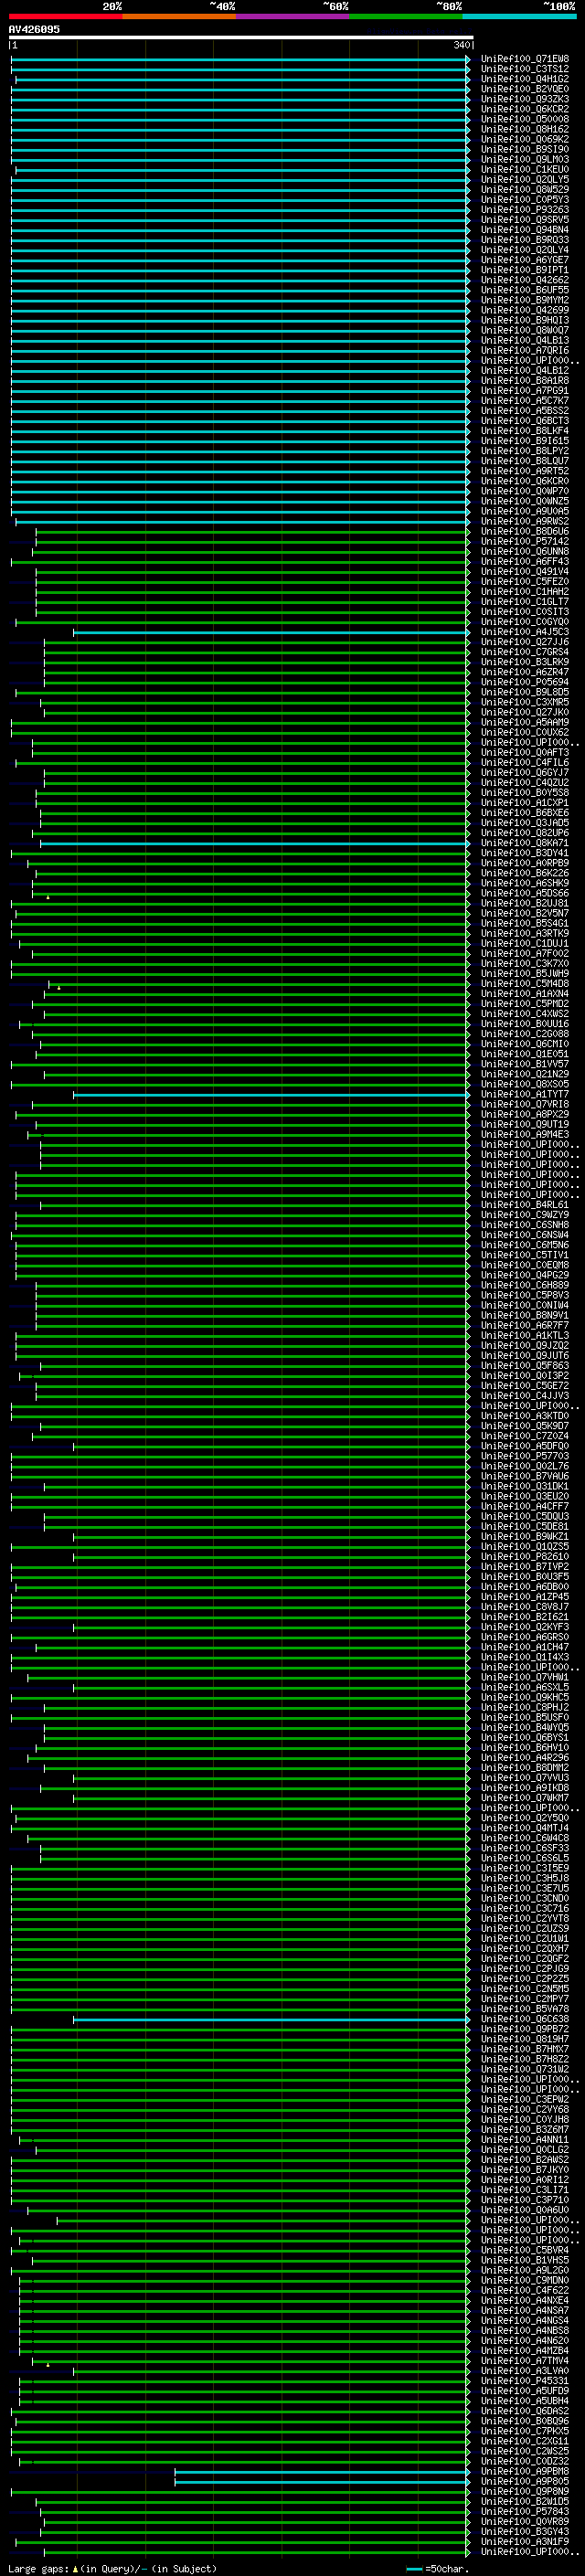Open the UniRef100_B9IPT1 hit
The image size is (585, 2576).
[x=525, y=270]
